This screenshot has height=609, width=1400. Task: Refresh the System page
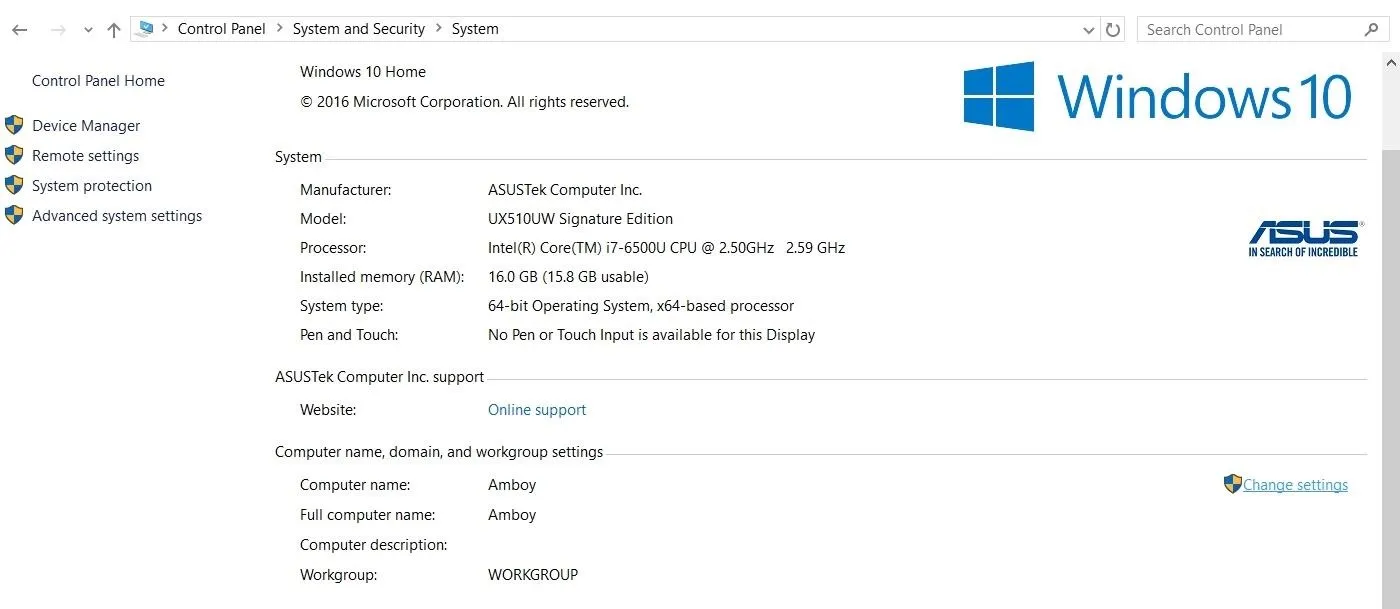click(x=1113, y=30)
